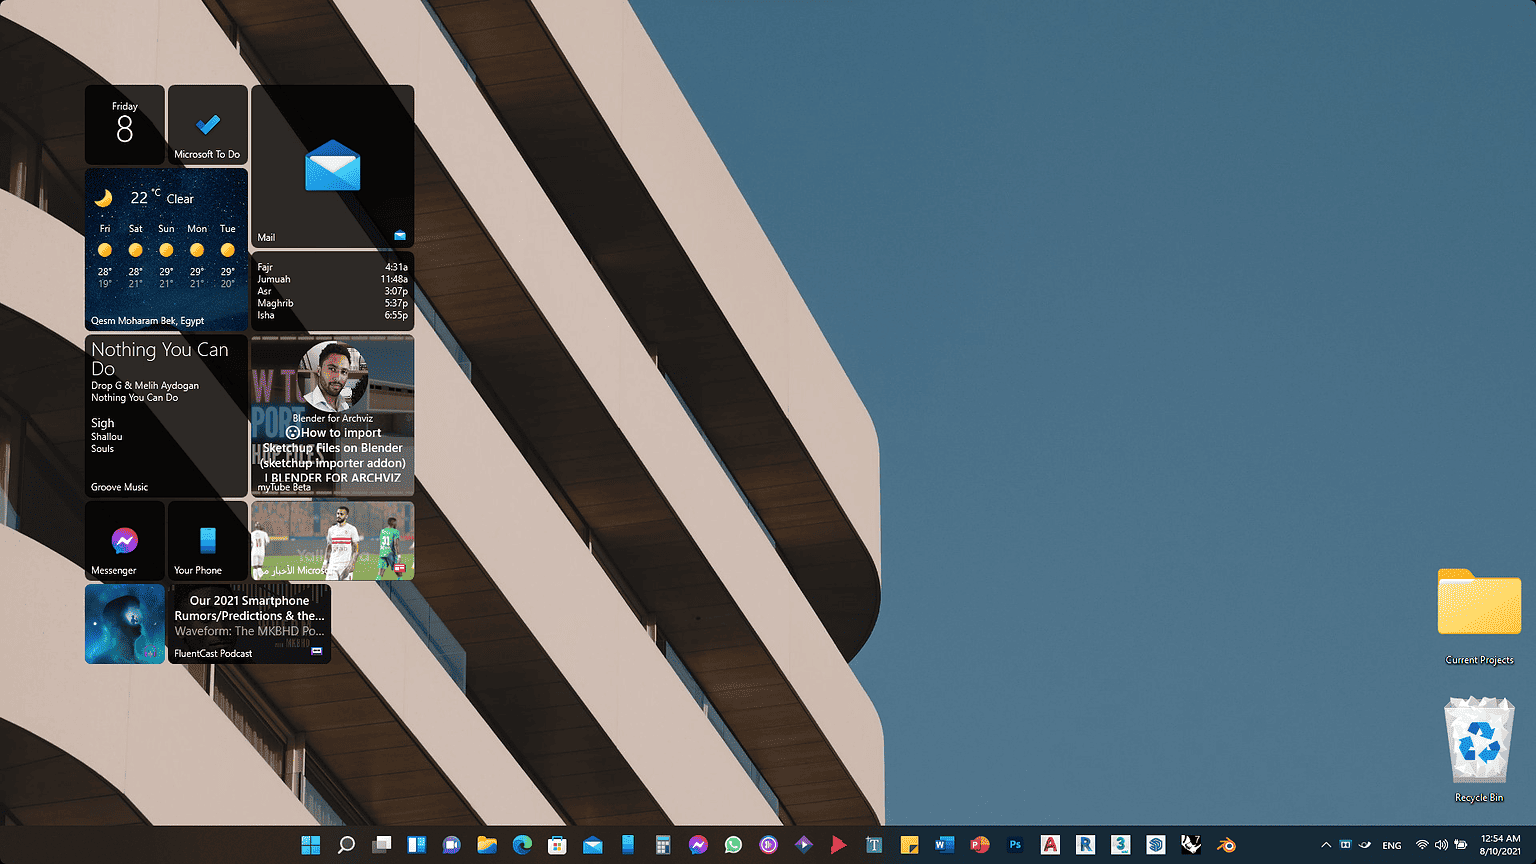The height and width of the screenshot is (864, 1536).
Task: Expand the hidden system tray icons
Action: 1326,845
